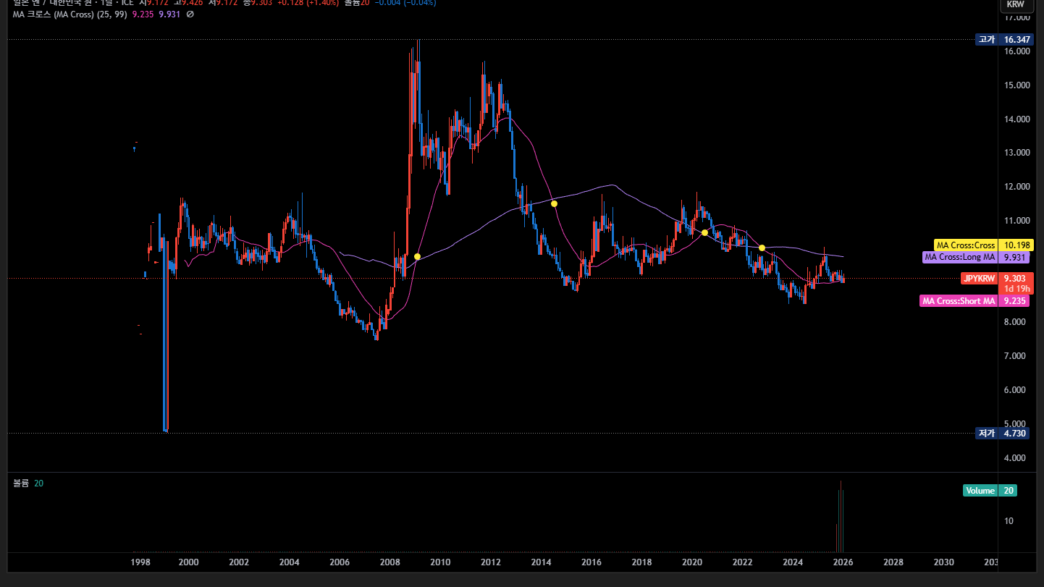Click the 2026 label on time axis
Image resolution: width=1044 pixels, height=587 pixels.
pyautogui.click(x=843, y=563)
